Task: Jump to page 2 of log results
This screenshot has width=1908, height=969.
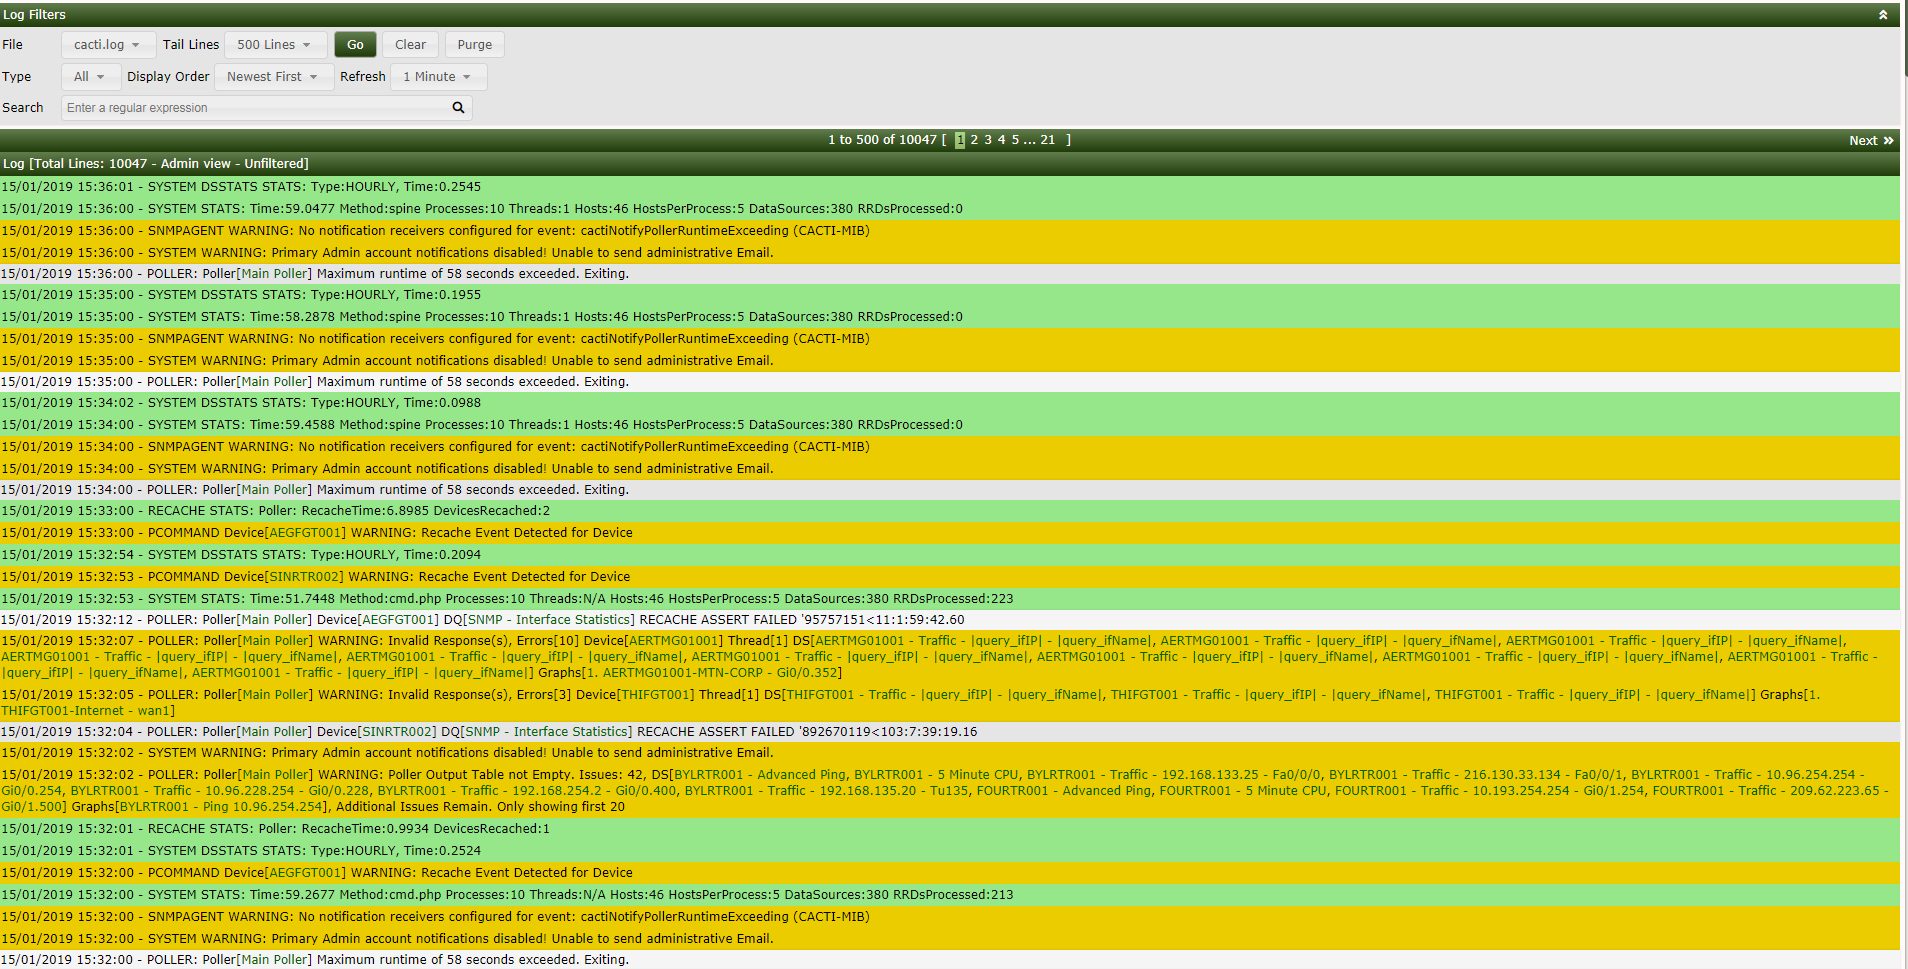Action: coord(973,140)
